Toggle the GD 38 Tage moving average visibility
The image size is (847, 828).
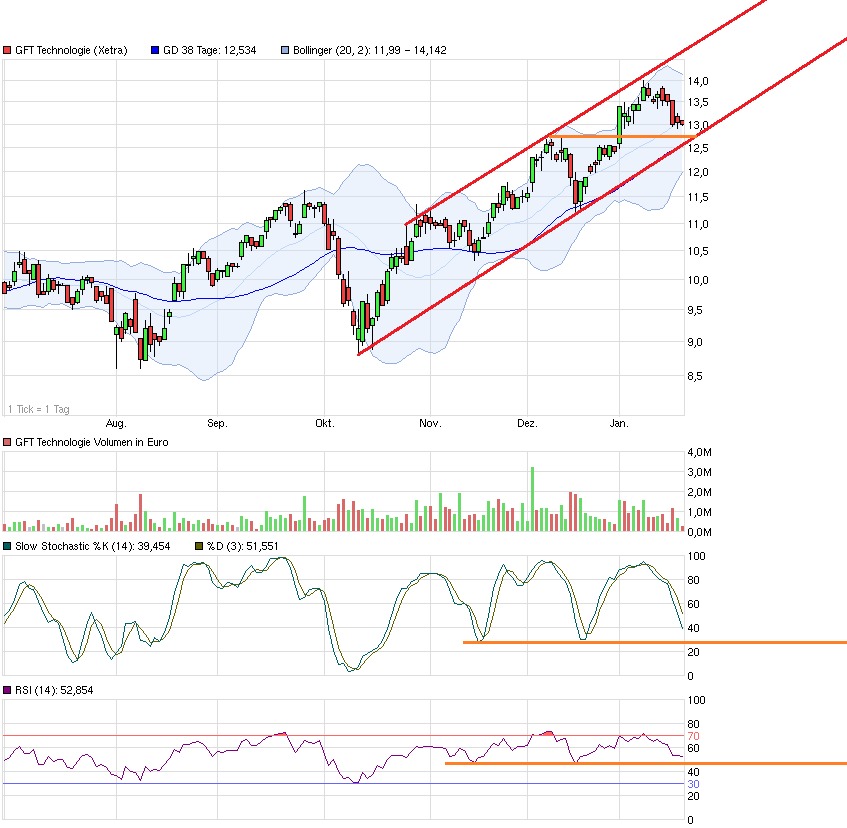point(153,48)
